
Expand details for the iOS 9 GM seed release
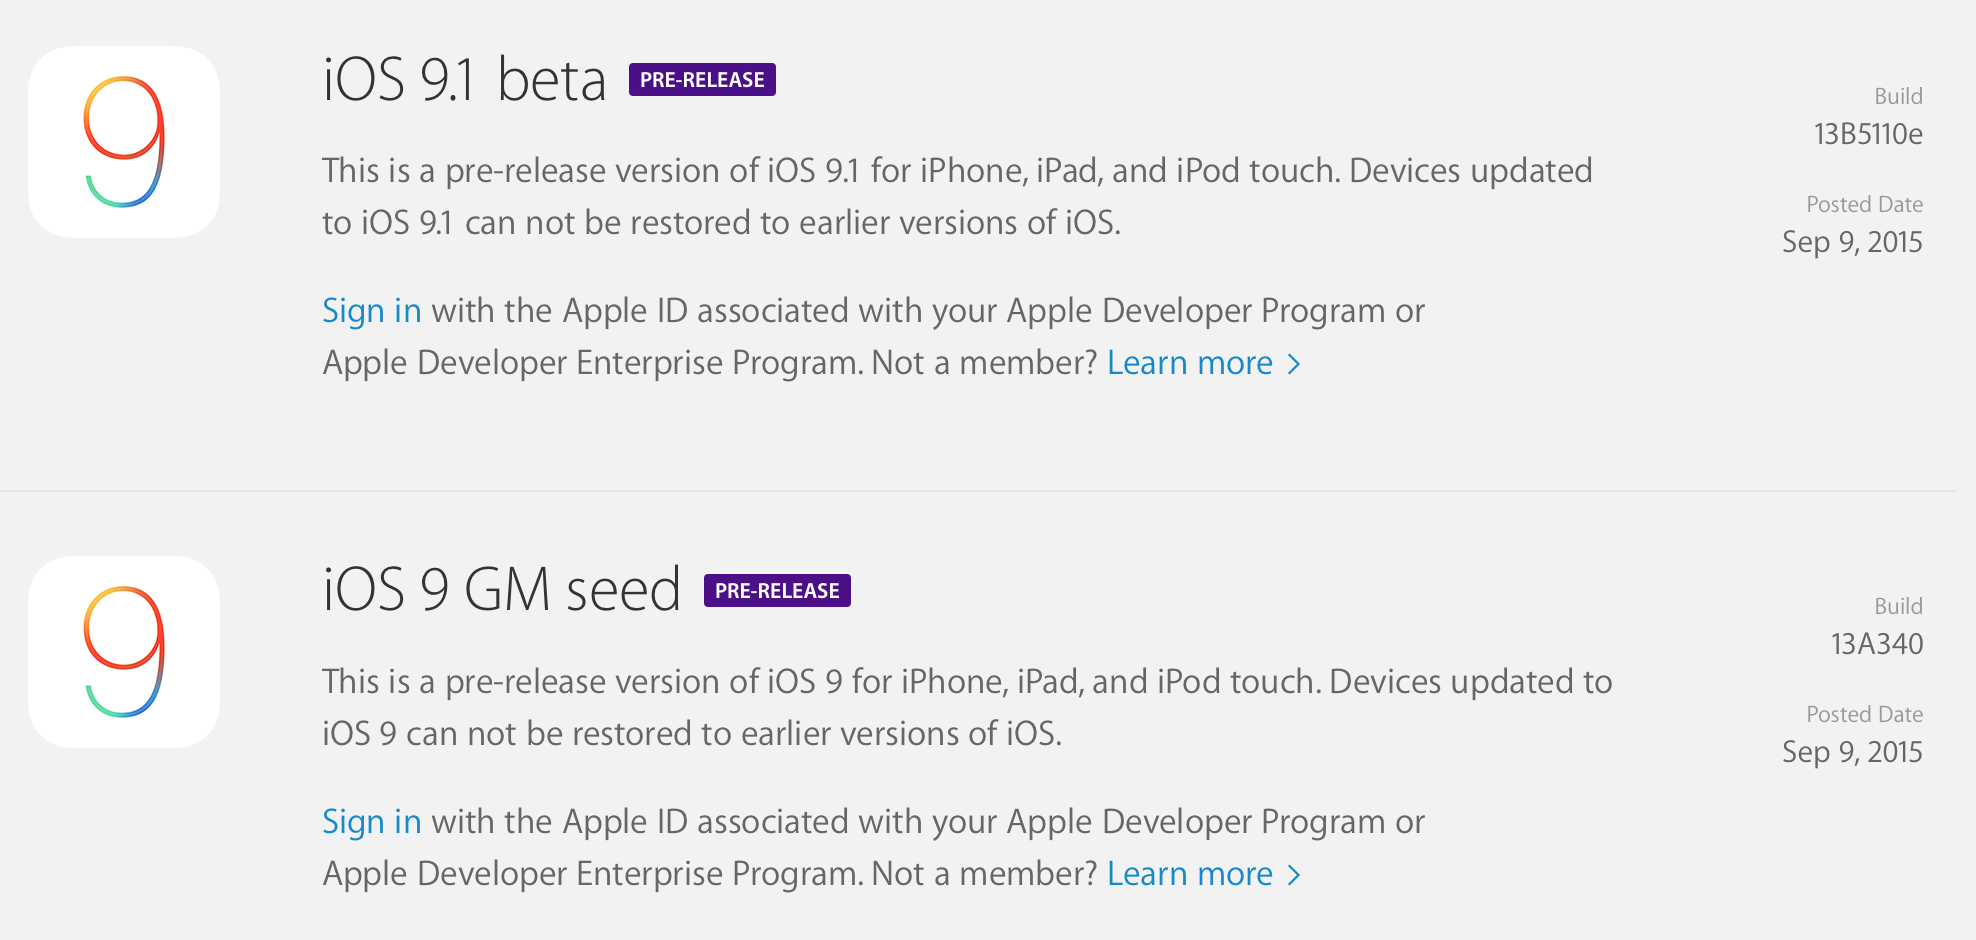(500, 590)
